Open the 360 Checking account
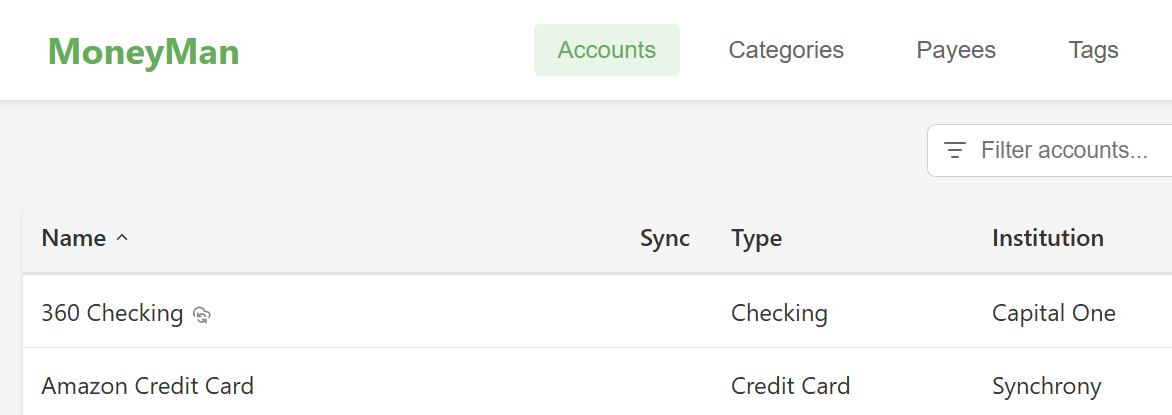Screen dimensions: 1172x415 pyautogui.click(x=112, y=313)
